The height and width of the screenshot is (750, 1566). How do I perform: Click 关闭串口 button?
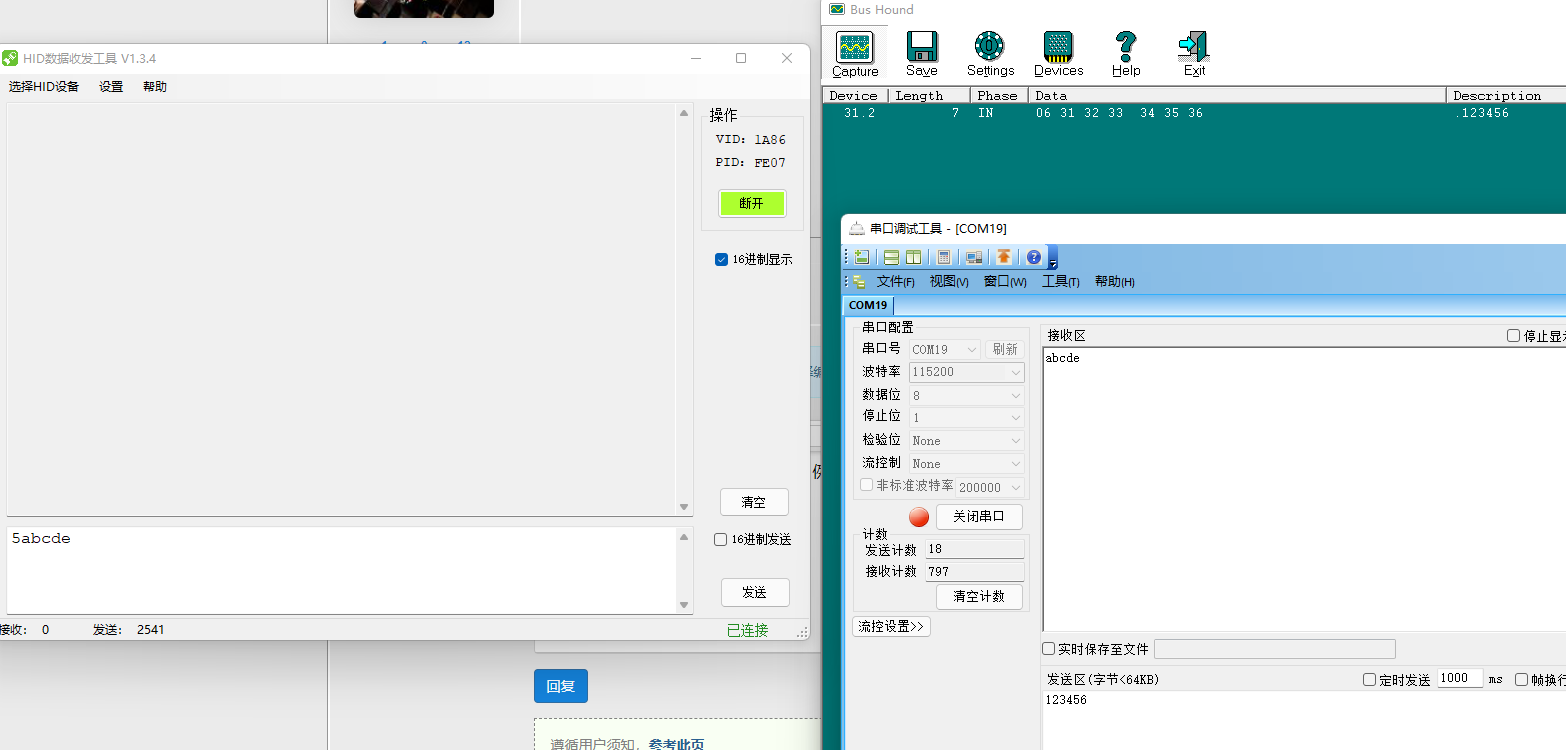979,517
